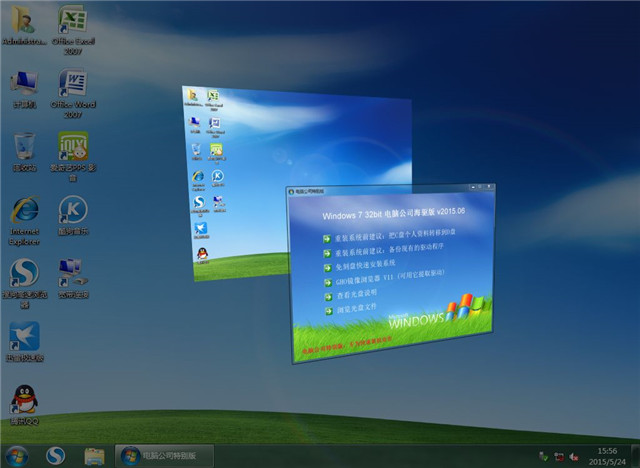Image resolution: width=640 pixels, height=468 pixels.
Task: Open the file explorer taskbar icon
Action: point(95,455)
